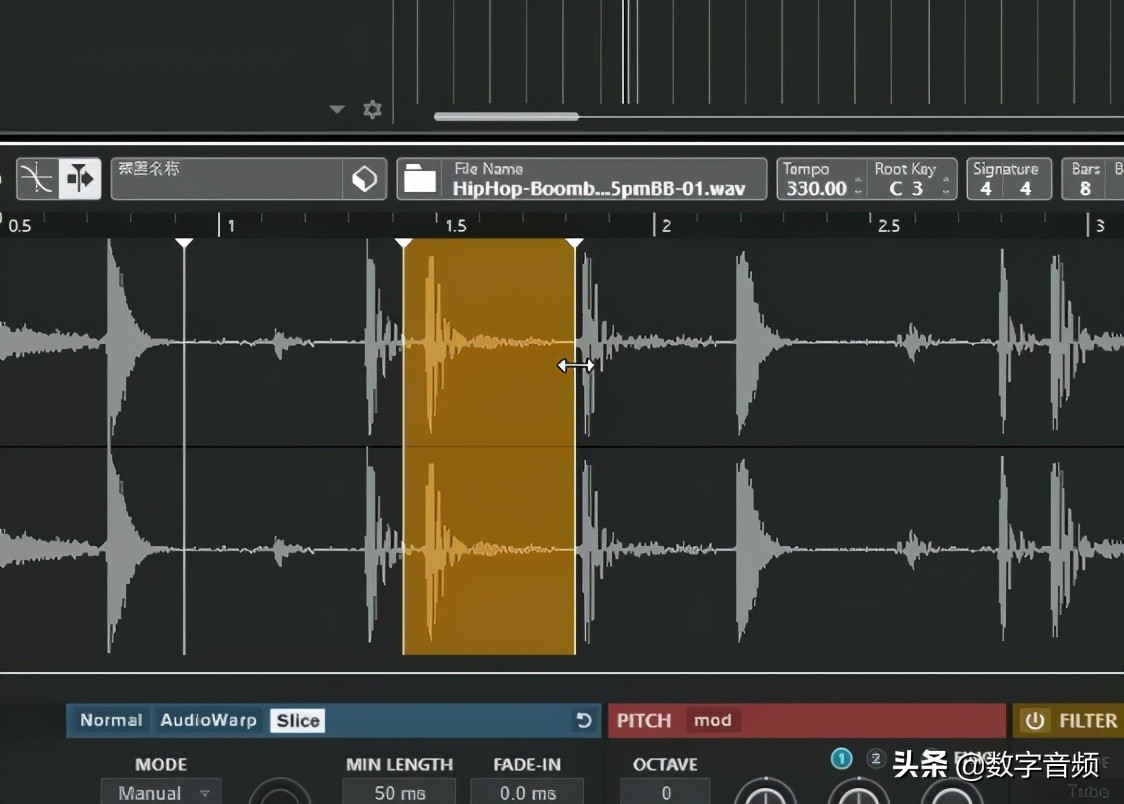Select modulation slot 2 circle
Screen dimensions: 1124x804
click(x=876, y=759)
